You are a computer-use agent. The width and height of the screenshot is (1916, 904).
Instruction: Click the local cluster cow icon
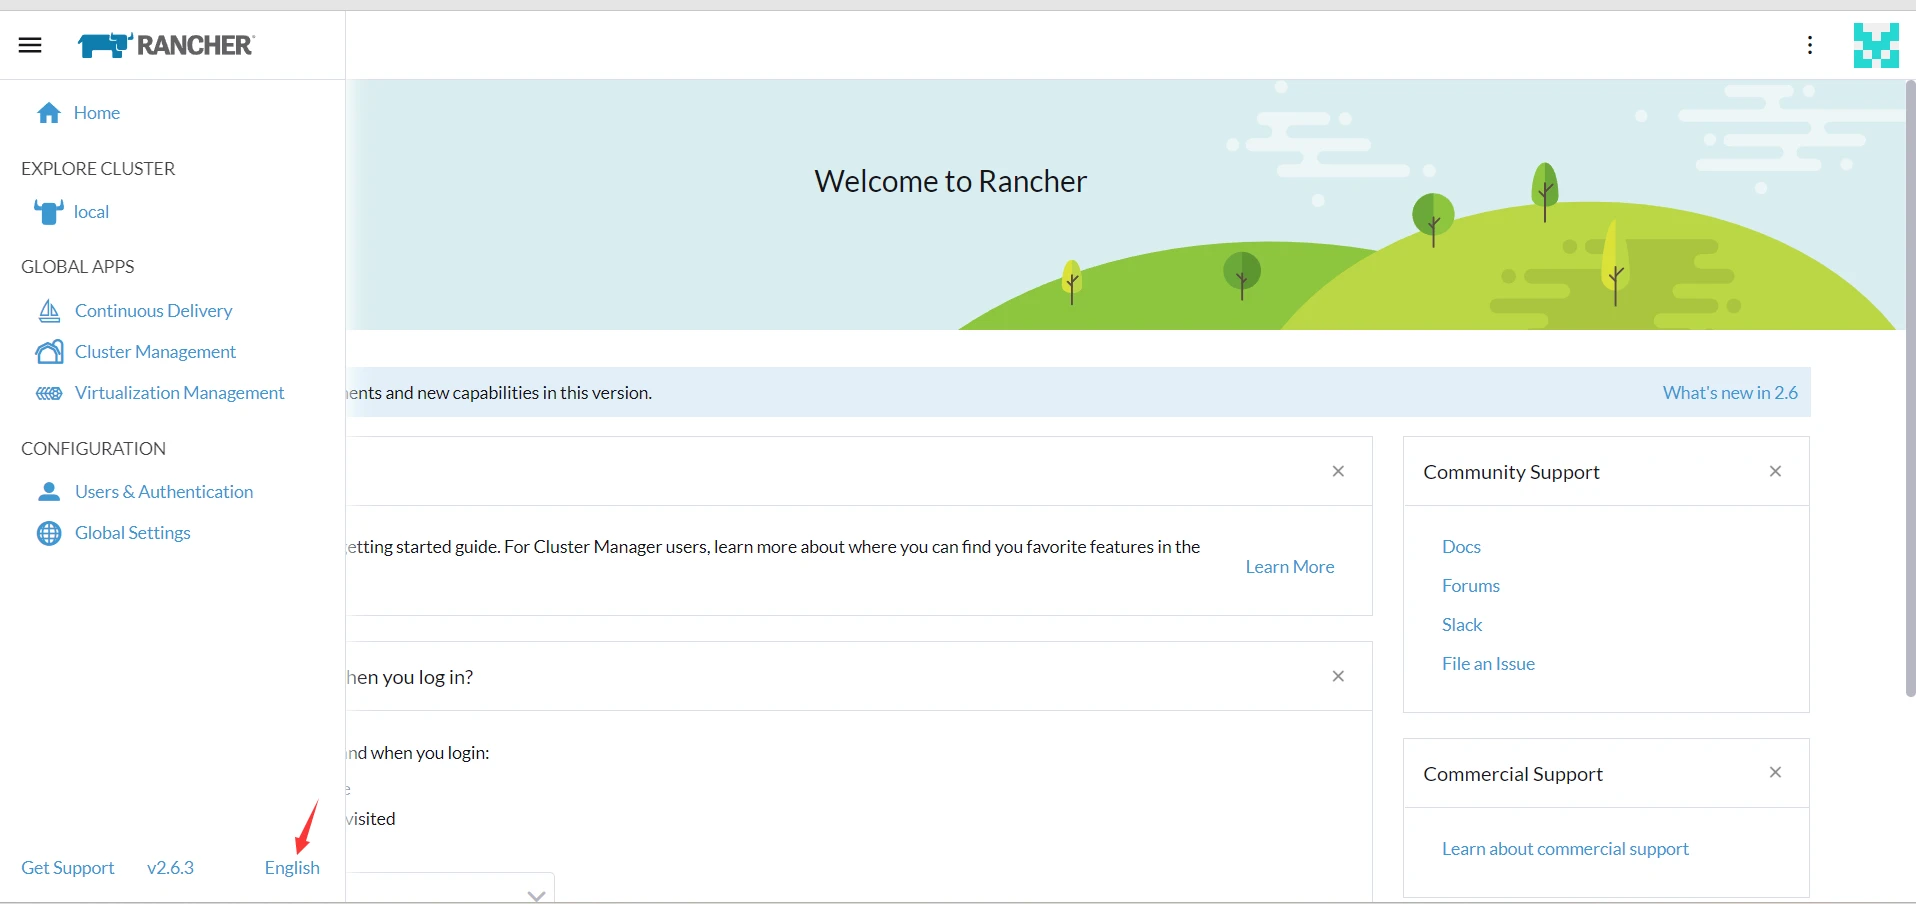coord(49,212)
